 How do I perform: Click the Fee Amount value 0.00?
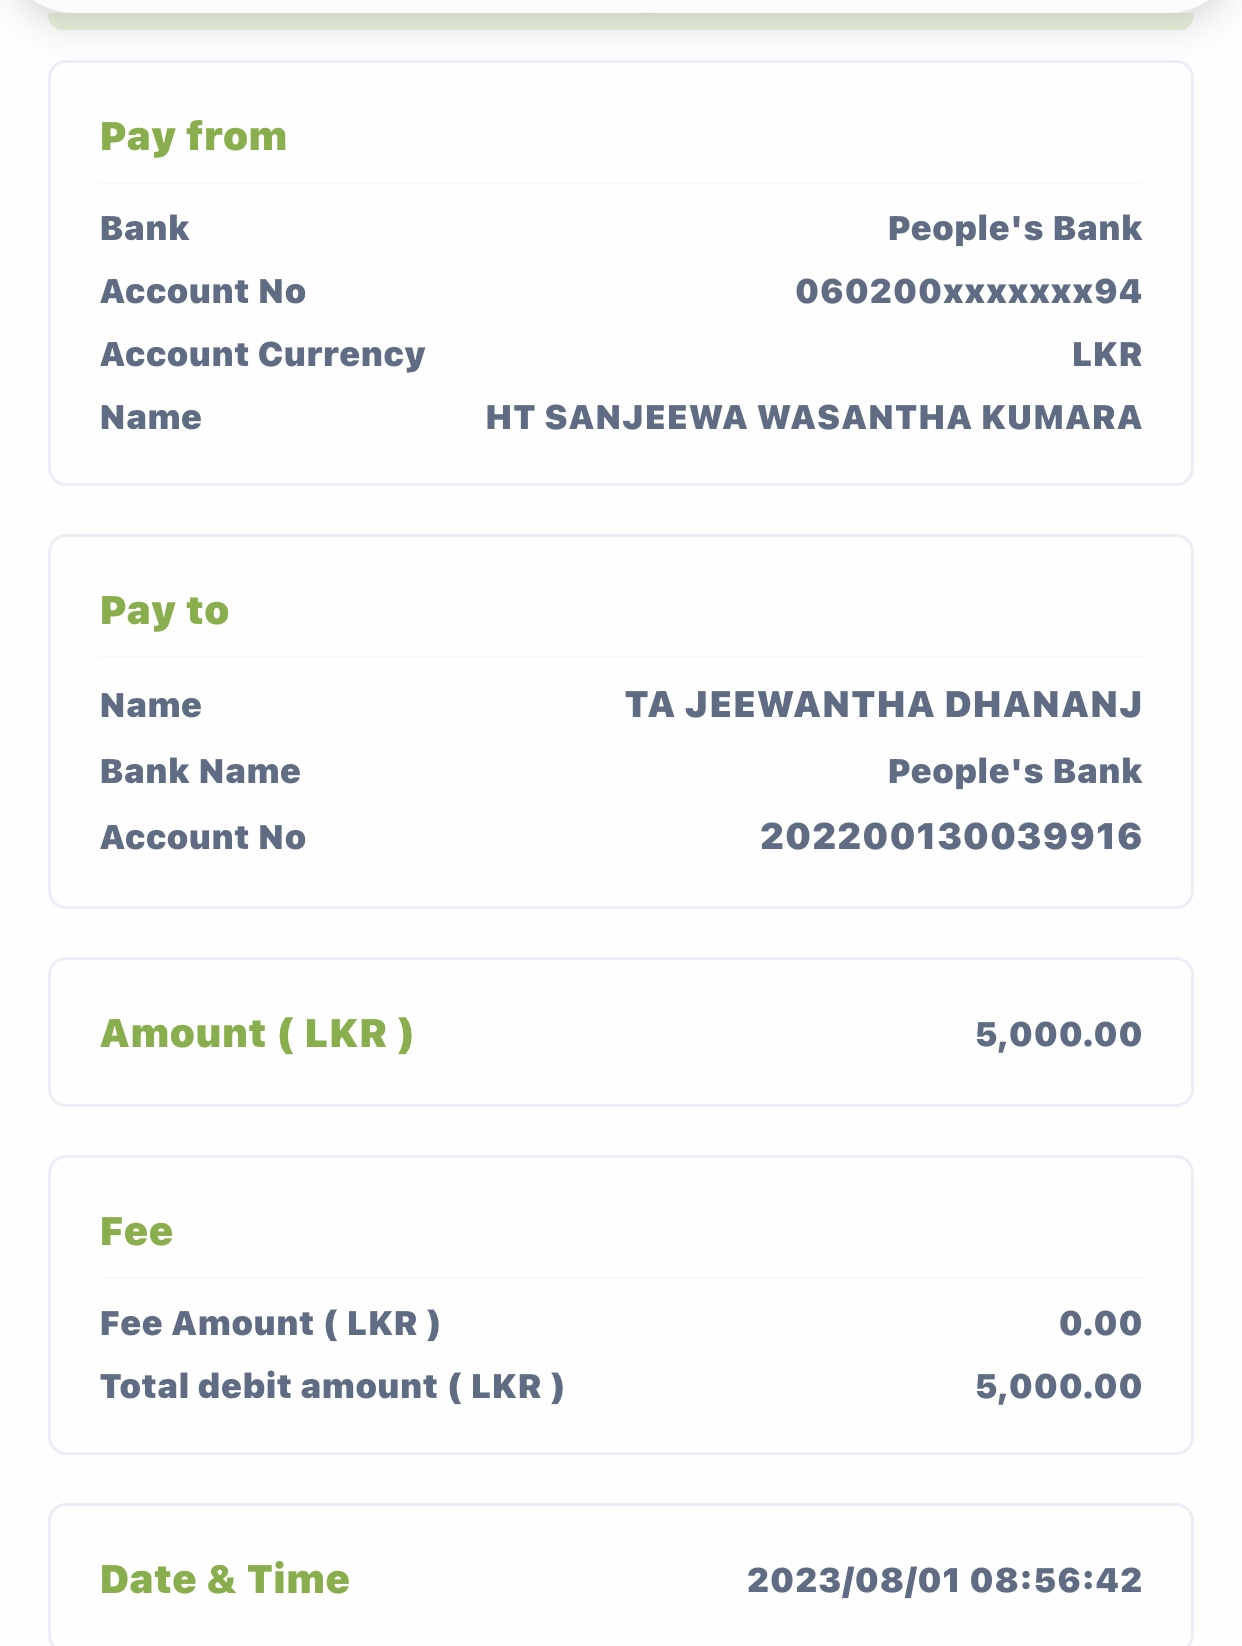point(1100,1324)
